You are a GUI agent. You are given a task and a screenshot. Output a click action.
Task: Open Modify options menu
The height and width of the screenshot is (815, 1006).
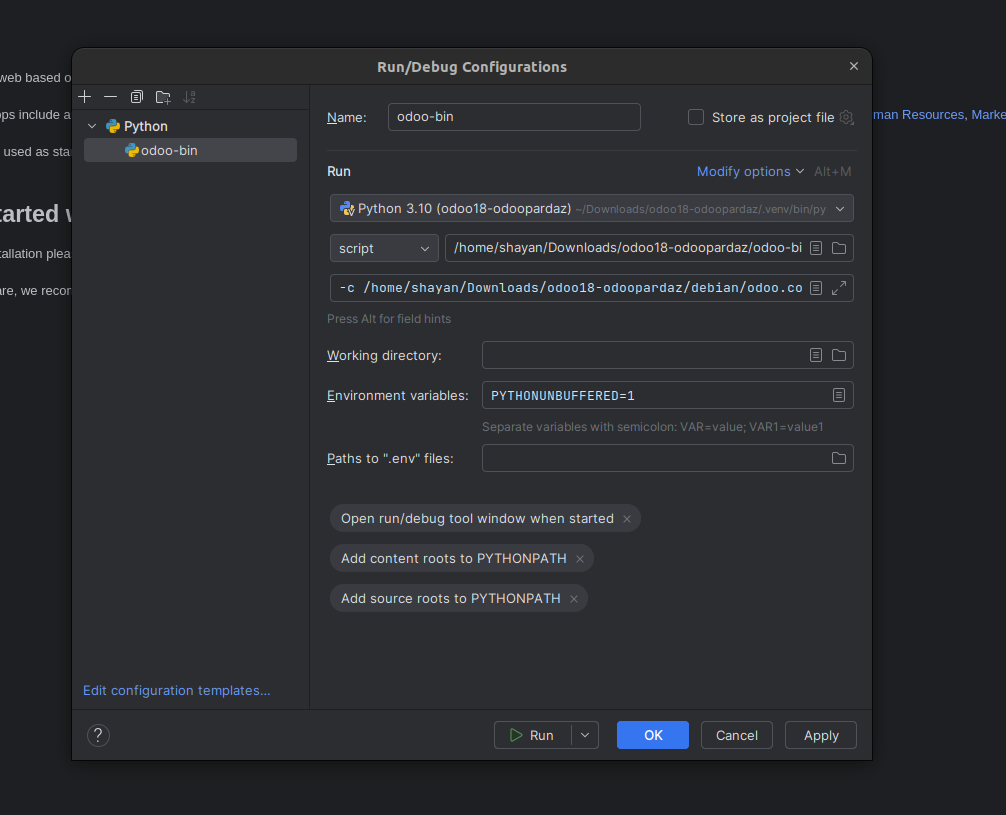click(750, 171)
